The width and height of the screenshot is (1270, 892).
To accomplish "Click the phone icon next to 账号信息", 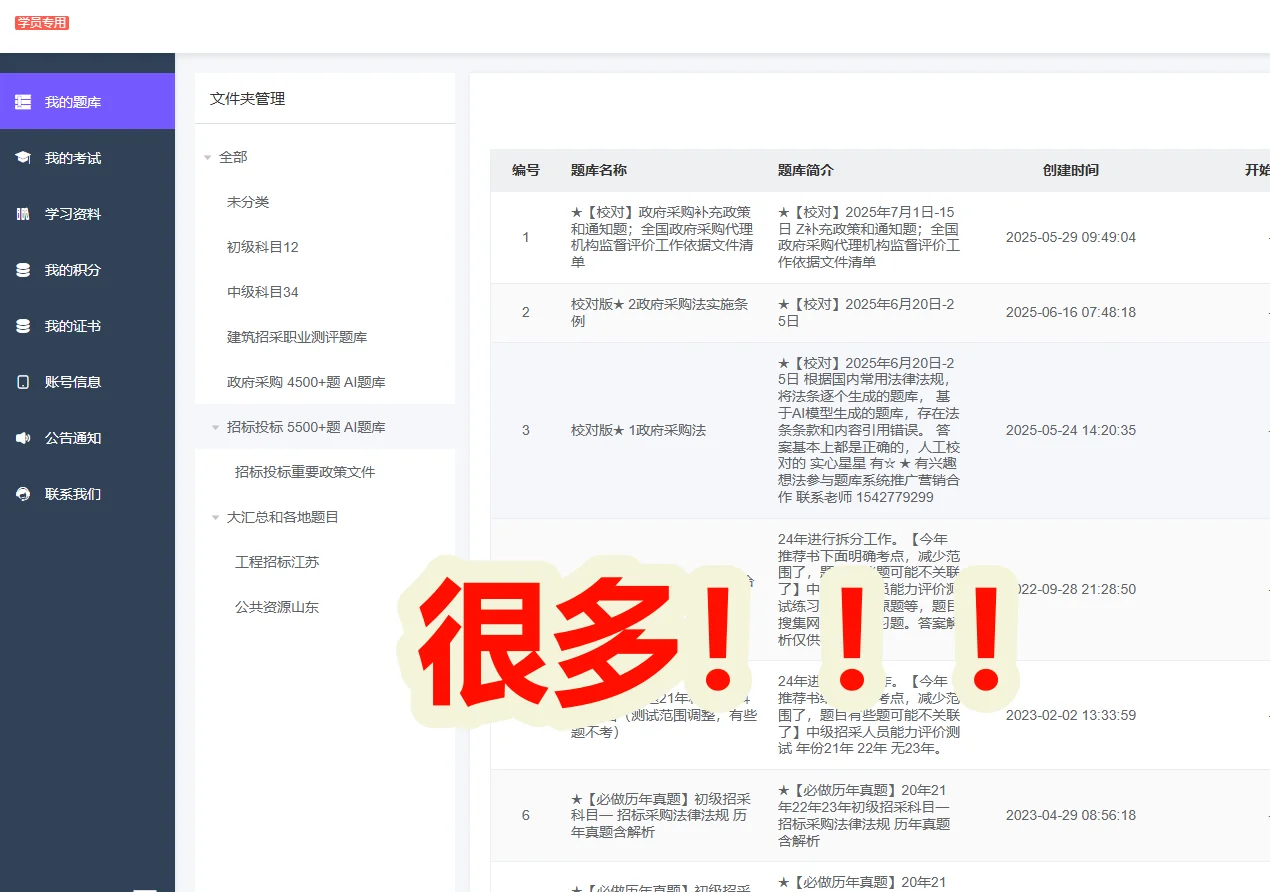I will (21, 381).
